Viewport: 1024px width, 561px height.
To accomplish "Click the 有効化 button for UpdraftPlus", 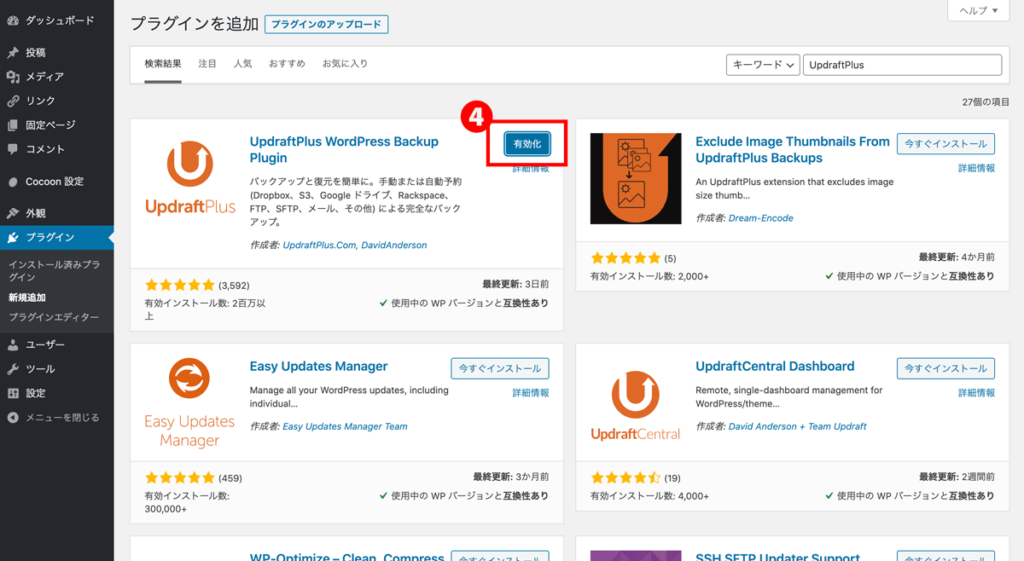I will [x=527, y=144].
